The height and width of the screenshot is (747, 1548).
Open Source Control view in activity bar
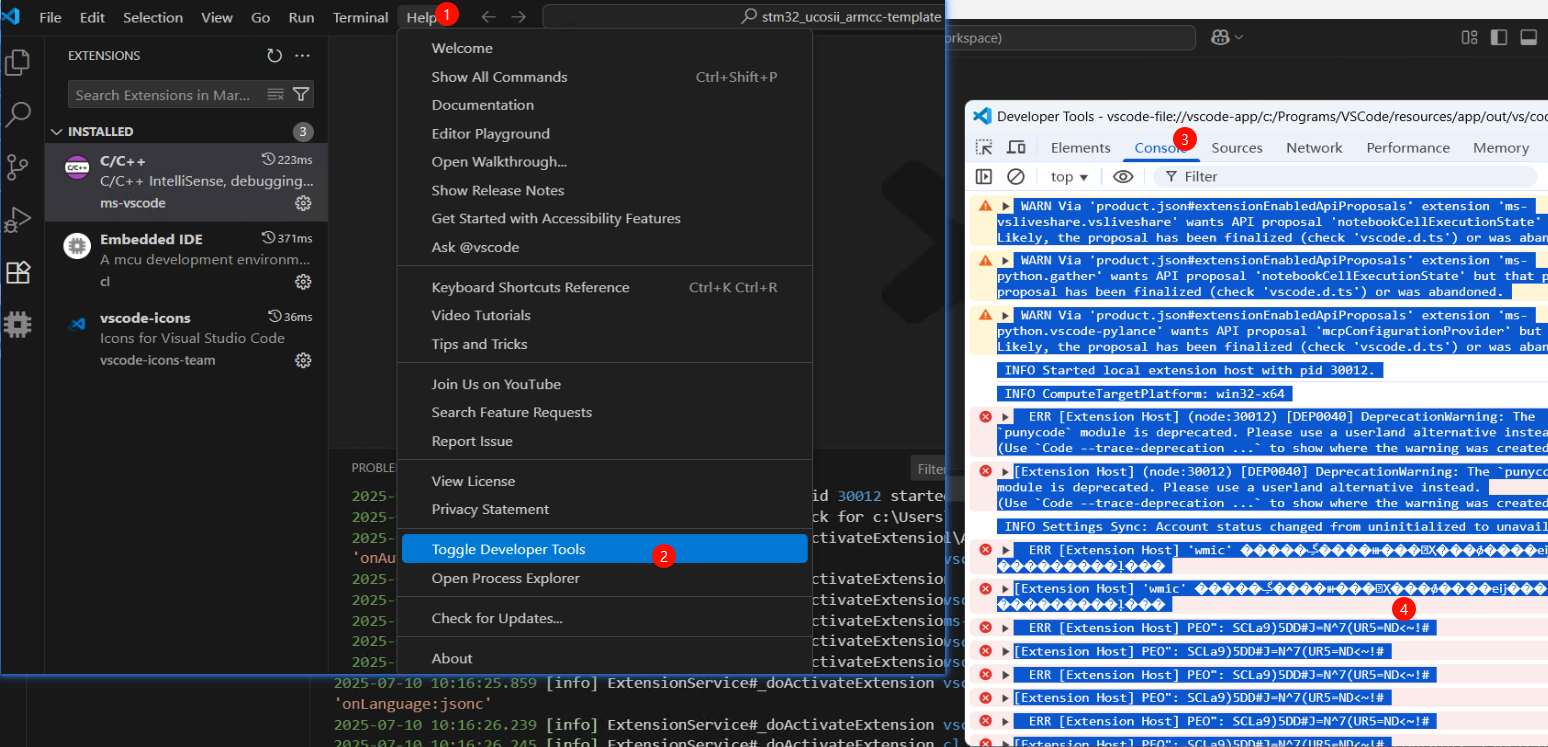(x=18, y=167)
